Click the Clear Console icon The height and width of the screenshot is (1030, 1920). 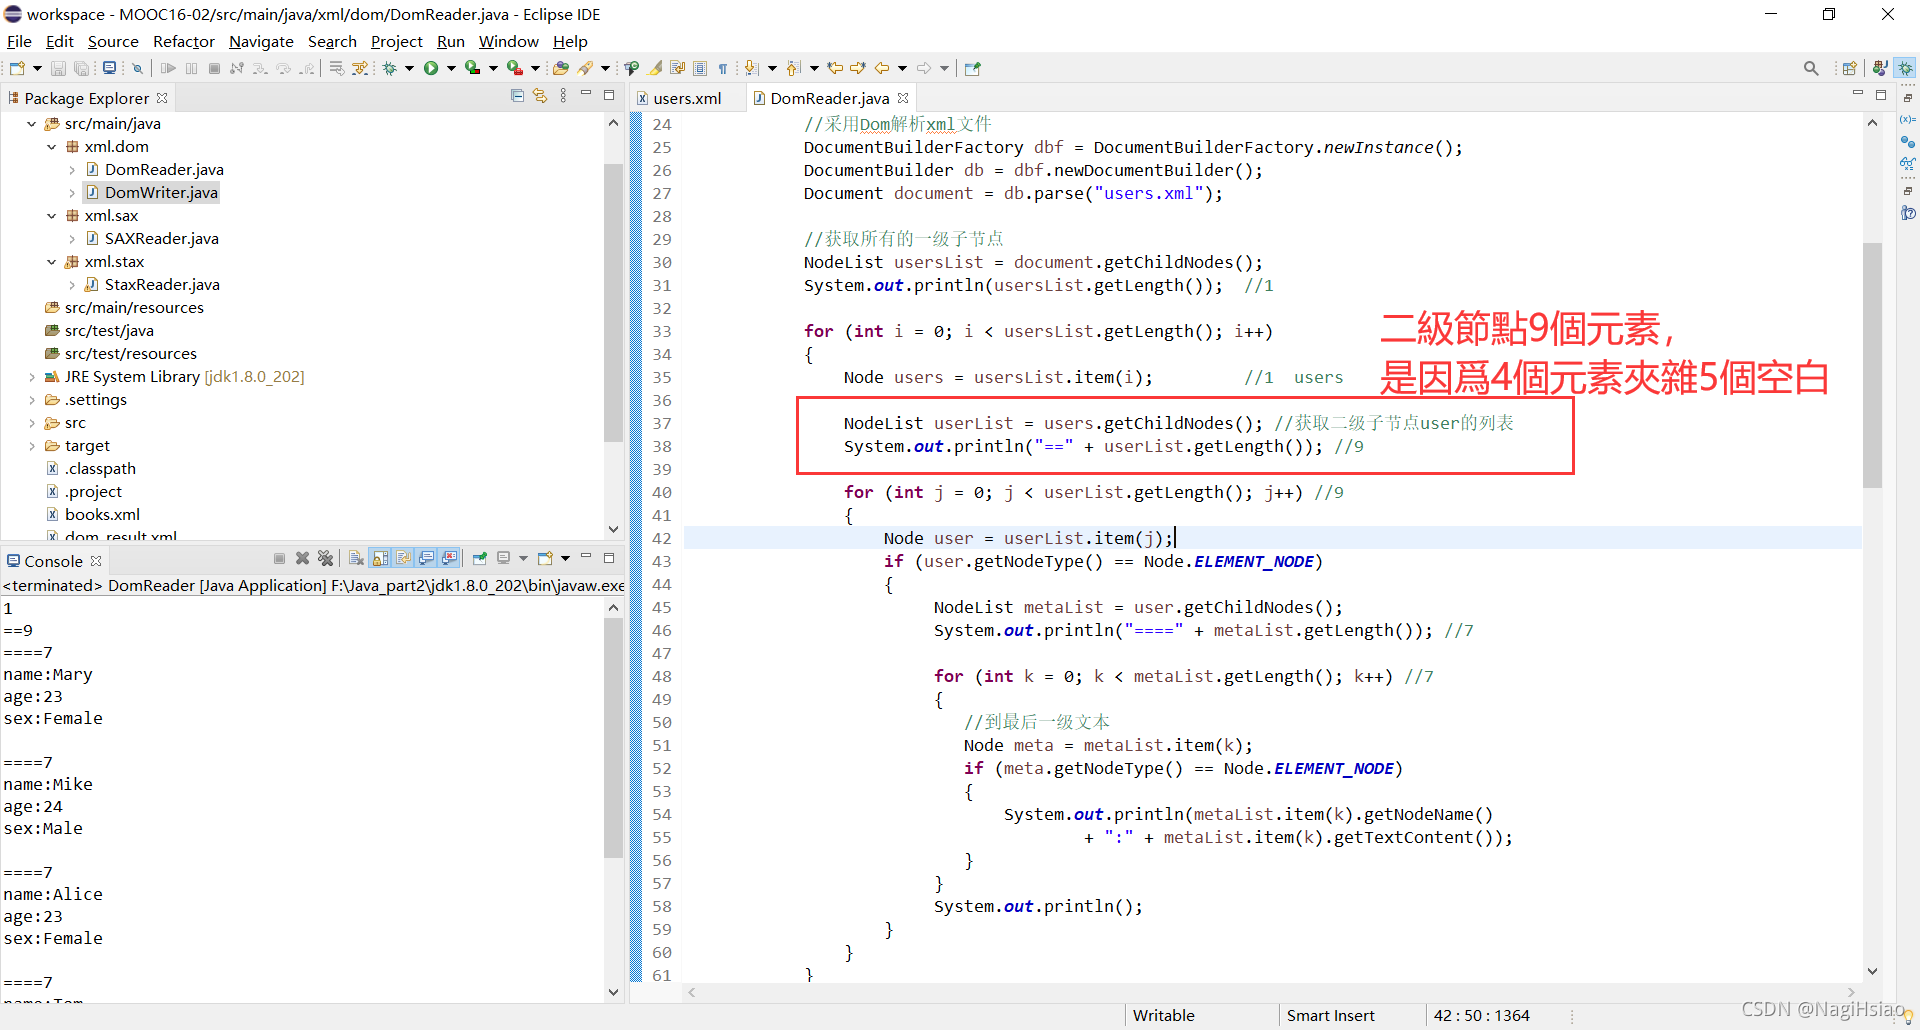(x=356, y=558)
